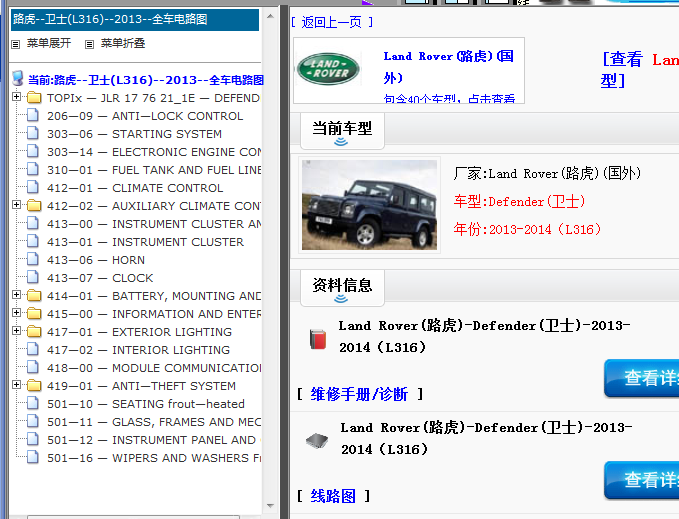Expand the 419-01 ANTI-THEFT SYSTEM node
The image size is (679, 519).
16,384
